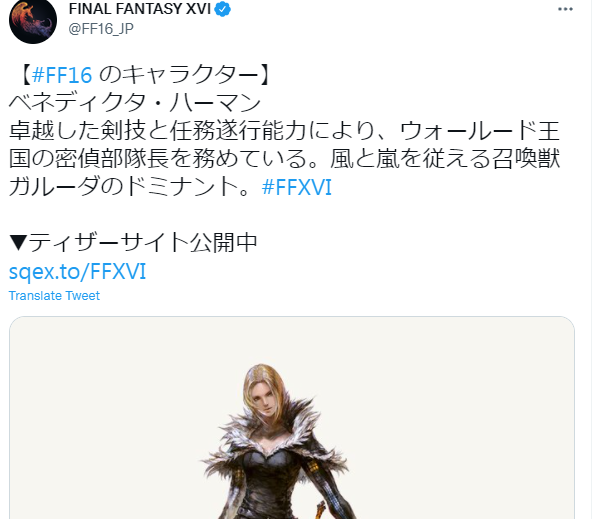
Task: Follow the #FF16 hashtag
Action: click(x=62, y=75)
